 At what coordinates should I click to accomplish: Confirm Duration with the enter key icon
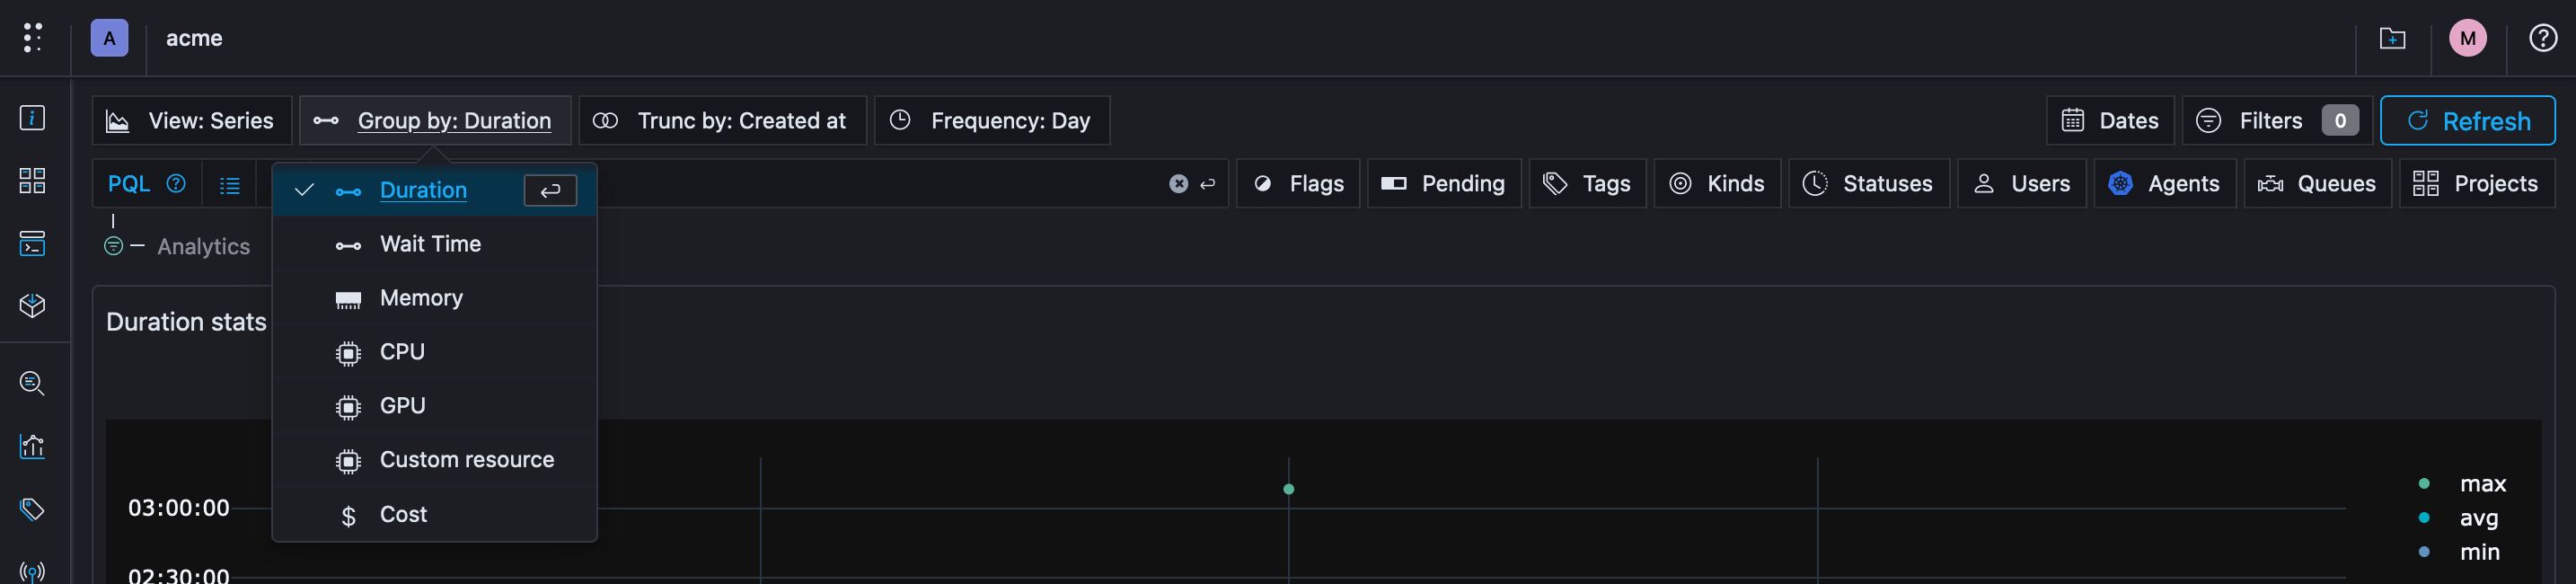tap(550, 190)
